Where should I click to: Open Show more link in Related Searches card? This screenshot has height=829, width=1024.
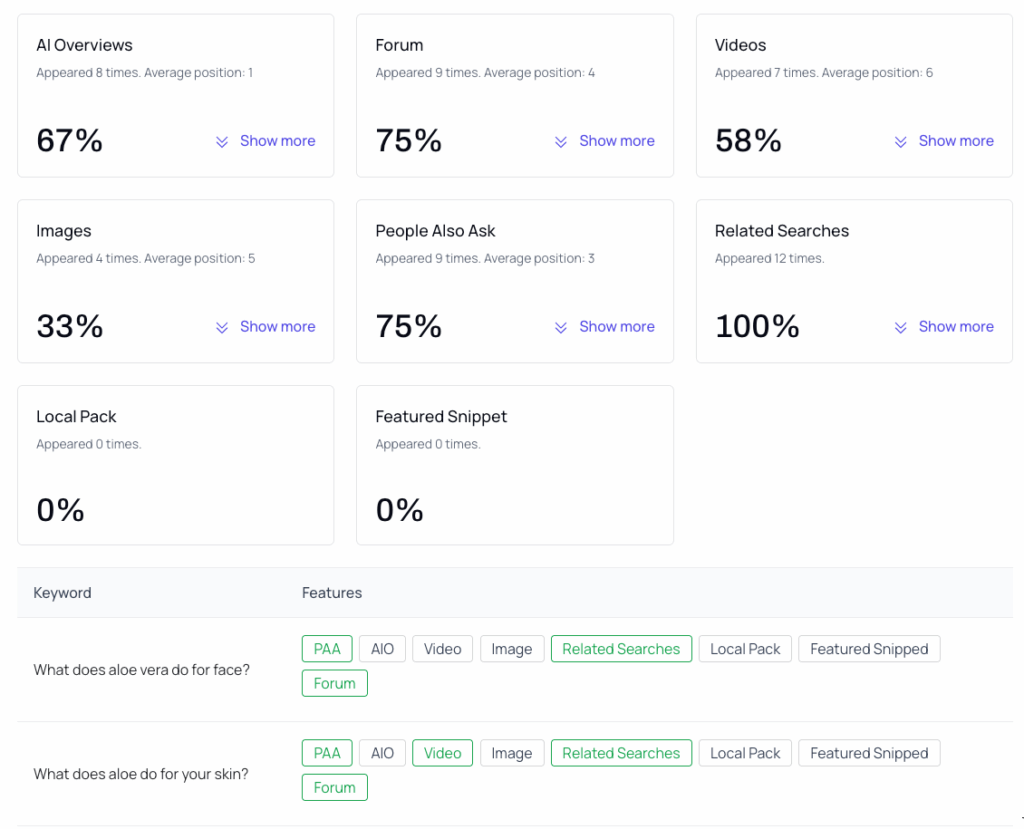[x=955, y=326]
